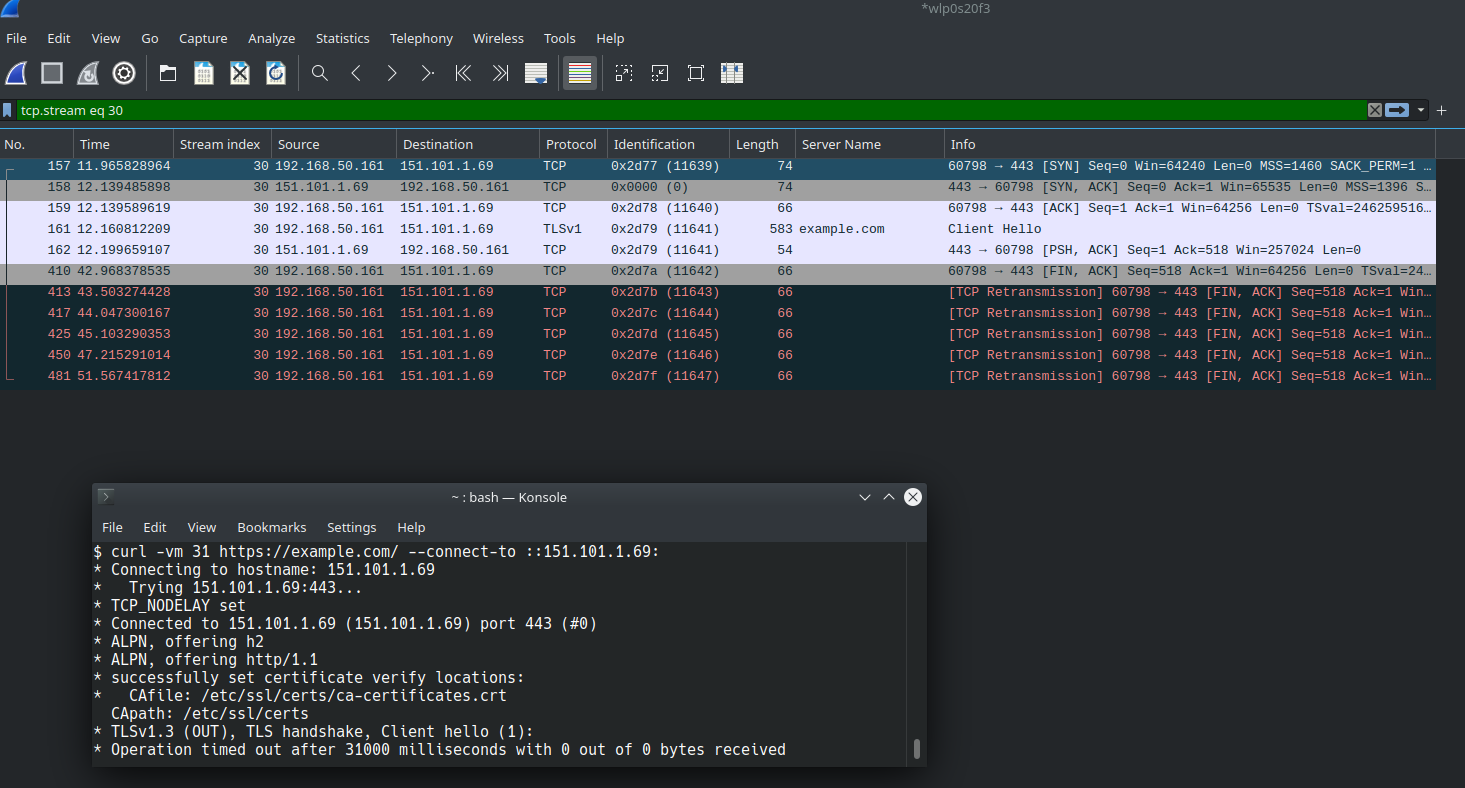Open capture options gear icon

coord(124,73)
